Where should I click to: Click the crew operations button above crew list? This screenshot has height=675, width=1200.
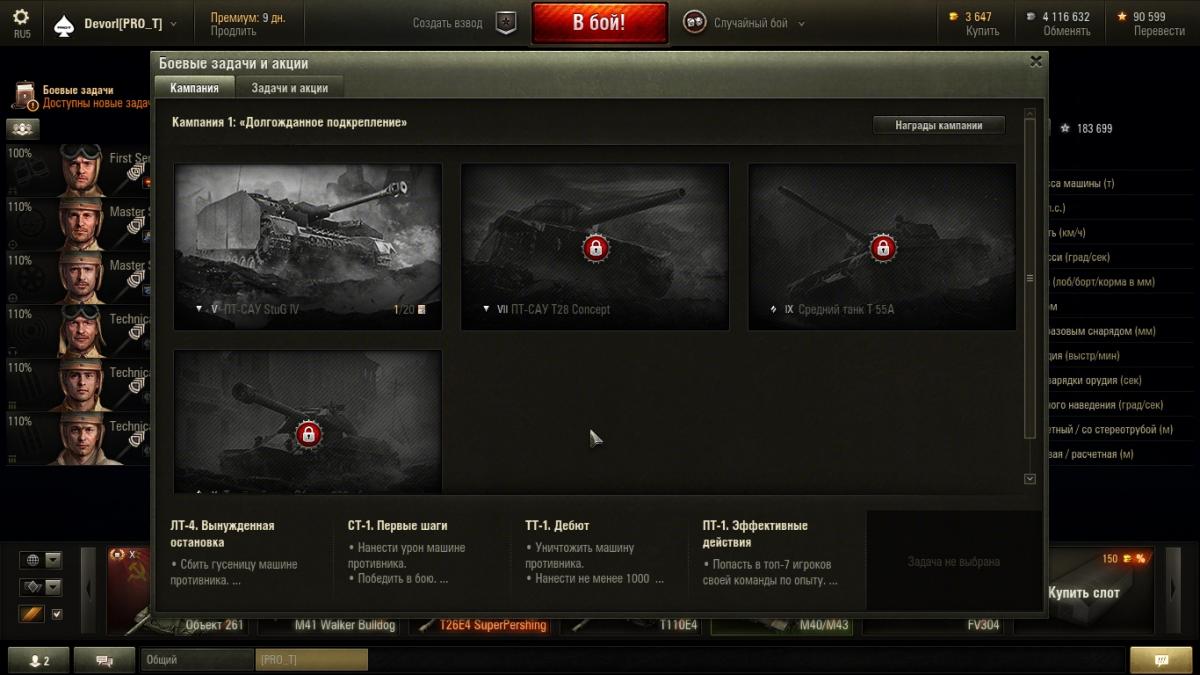coord(22,128)
